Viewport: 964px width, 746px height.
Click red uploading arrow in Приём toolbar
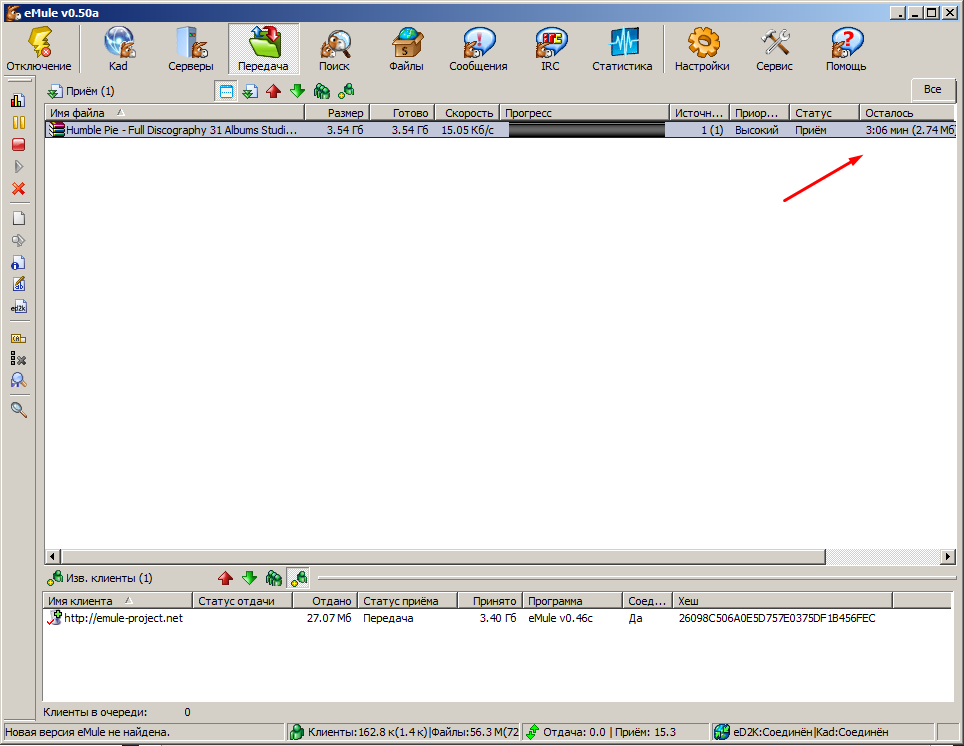274,92
